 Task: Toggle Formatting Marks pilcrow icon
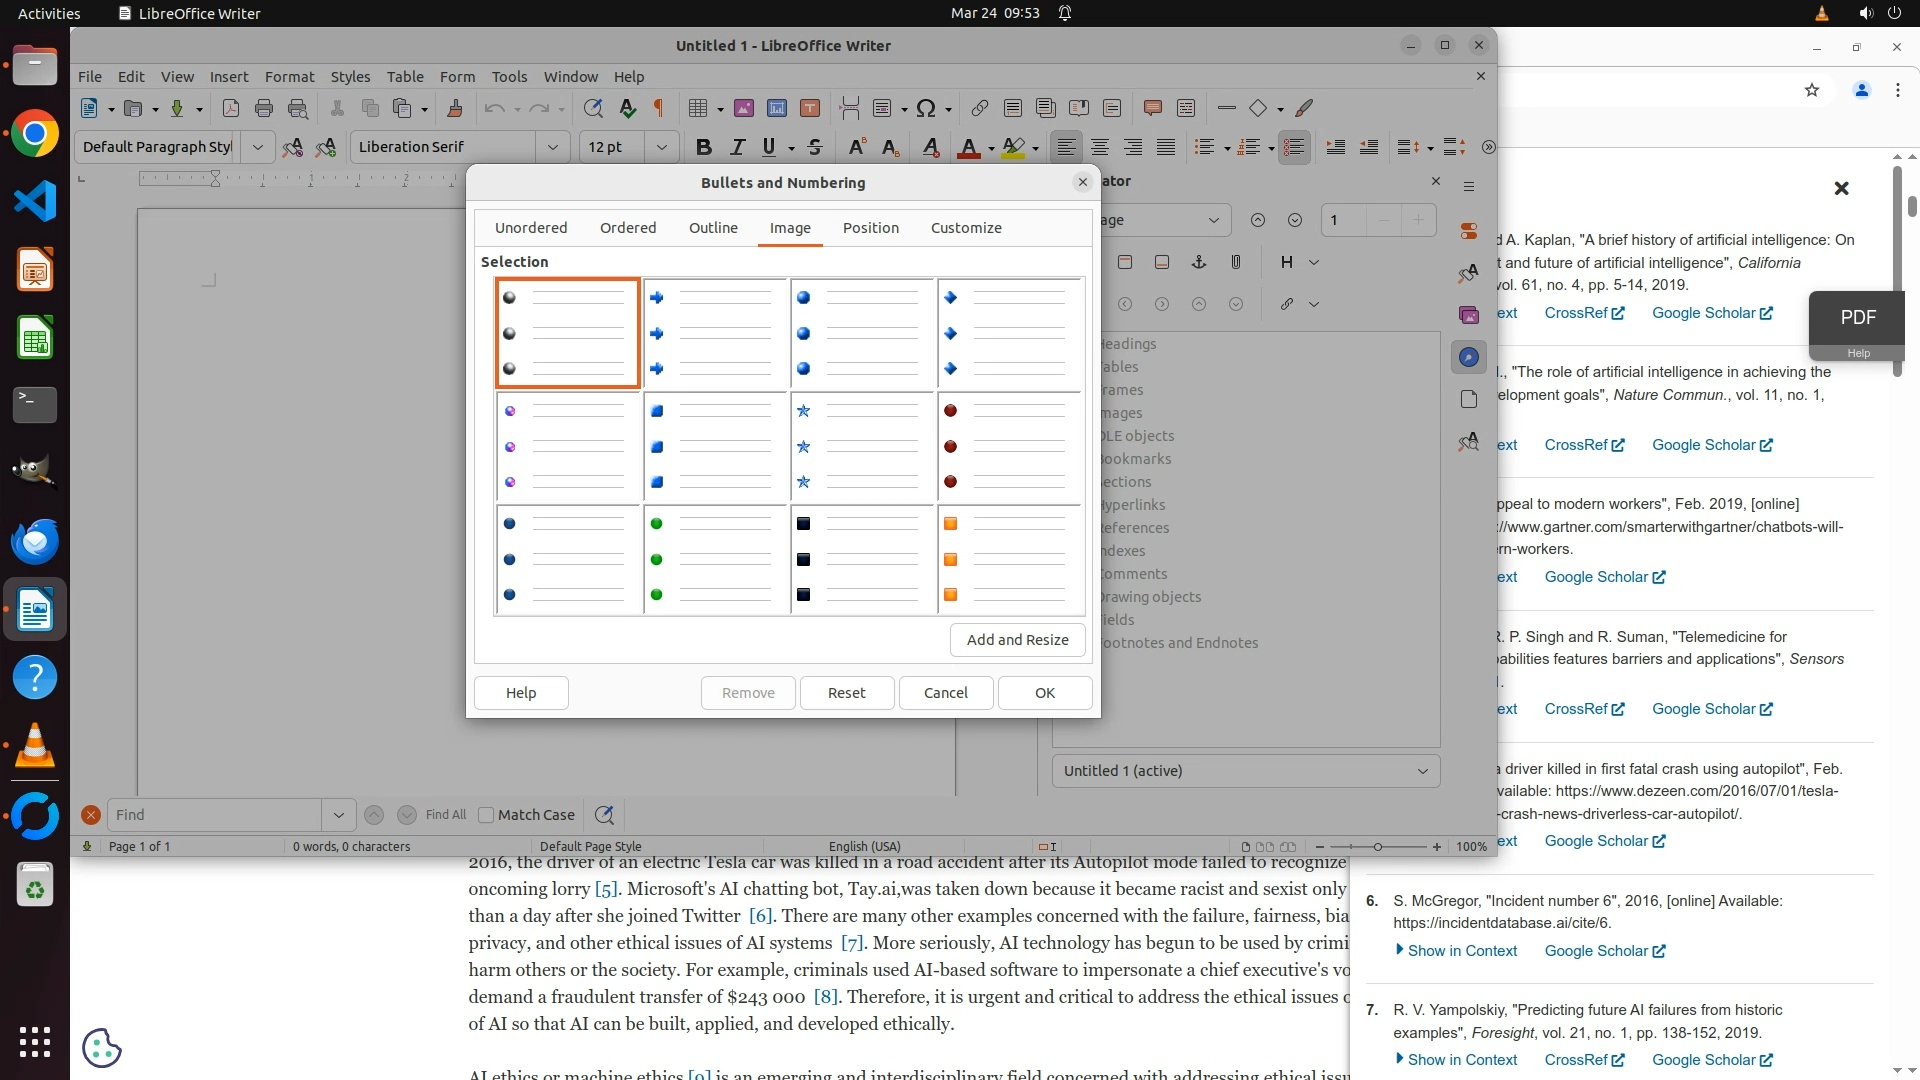click(658, 108)
